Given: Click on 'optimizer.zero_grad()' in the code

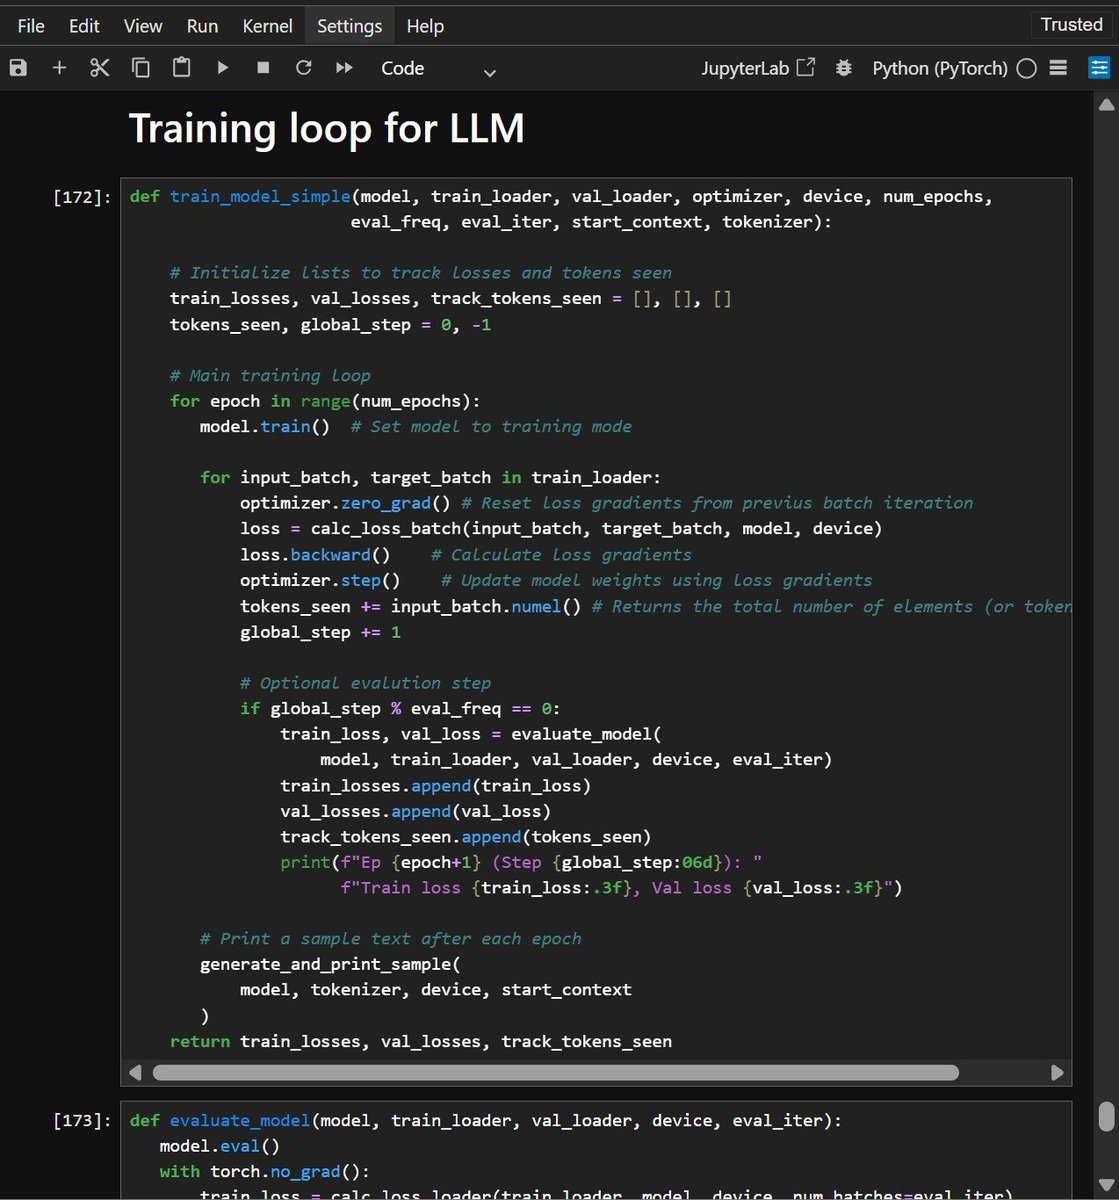Looking at the screenshot, I should coord(346,503).
